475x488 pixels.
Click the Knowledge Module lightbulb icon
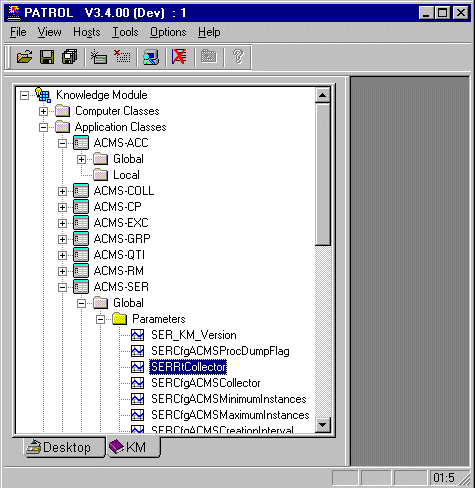click(x=43, y=95)
